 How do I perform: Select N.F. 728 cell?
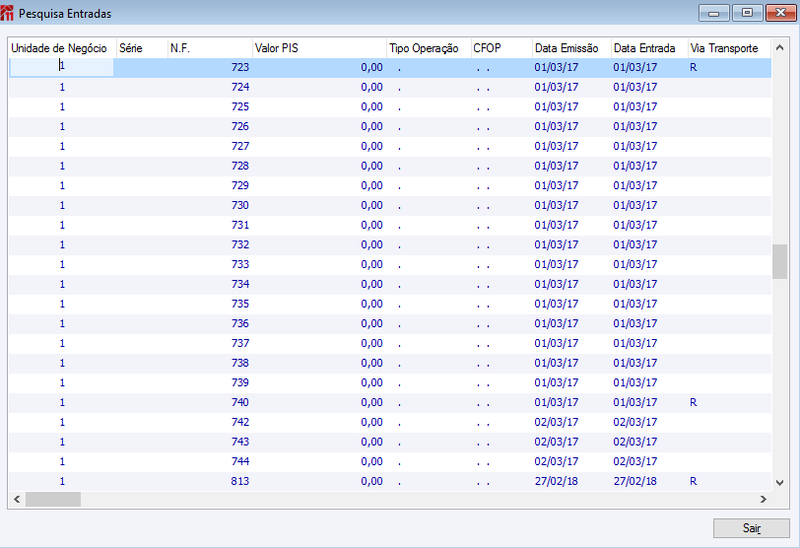(x=210, y=166)
